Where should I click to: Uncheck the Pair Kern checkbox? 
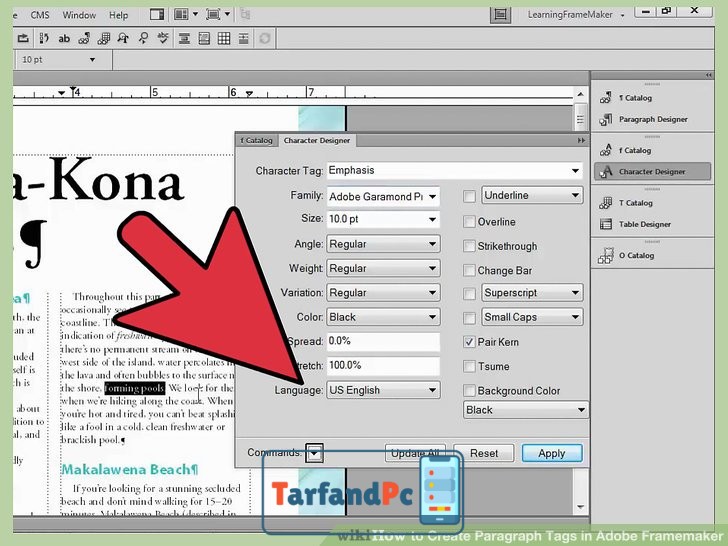[x=469, y=342]
